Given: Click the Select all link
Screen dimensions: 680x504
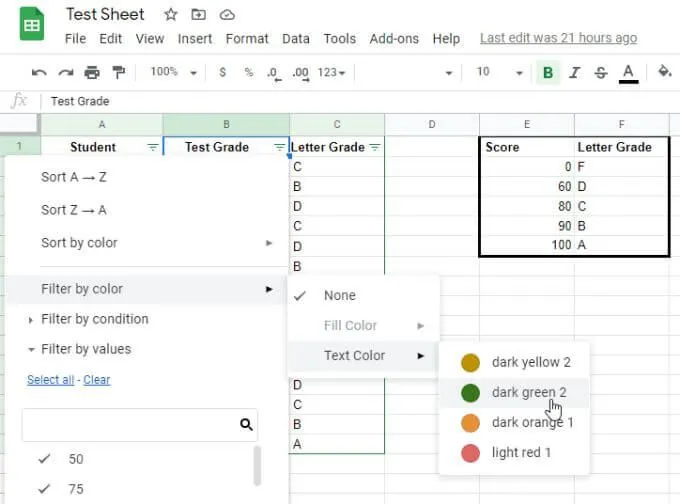Looking at the screenshot, I should 51,380.
